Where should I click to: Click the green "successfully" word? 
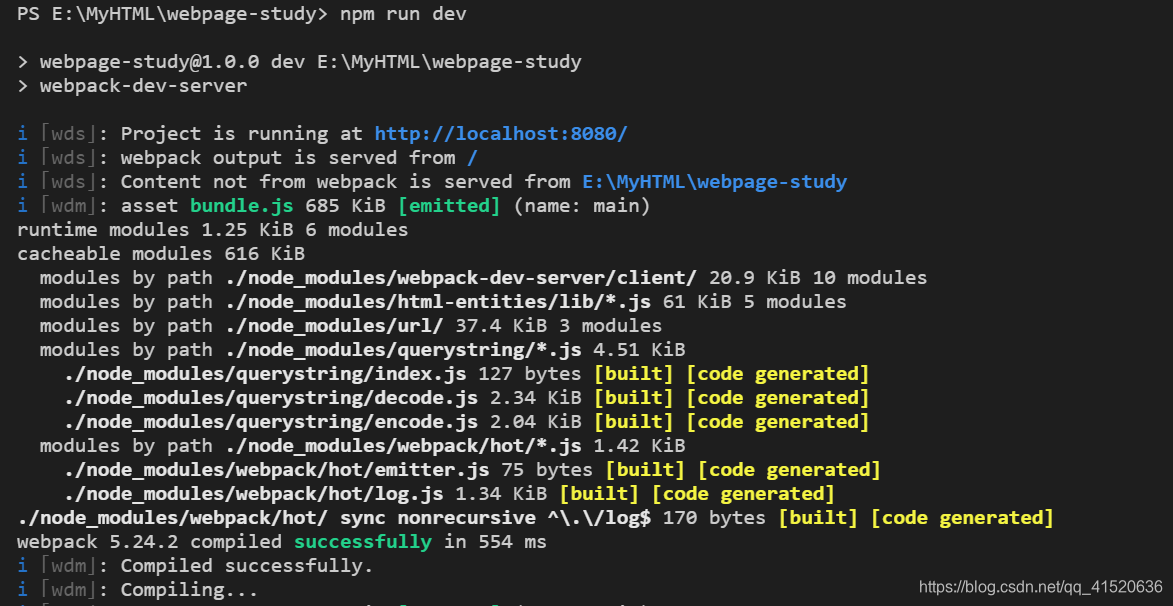click(x=363, y=541)
